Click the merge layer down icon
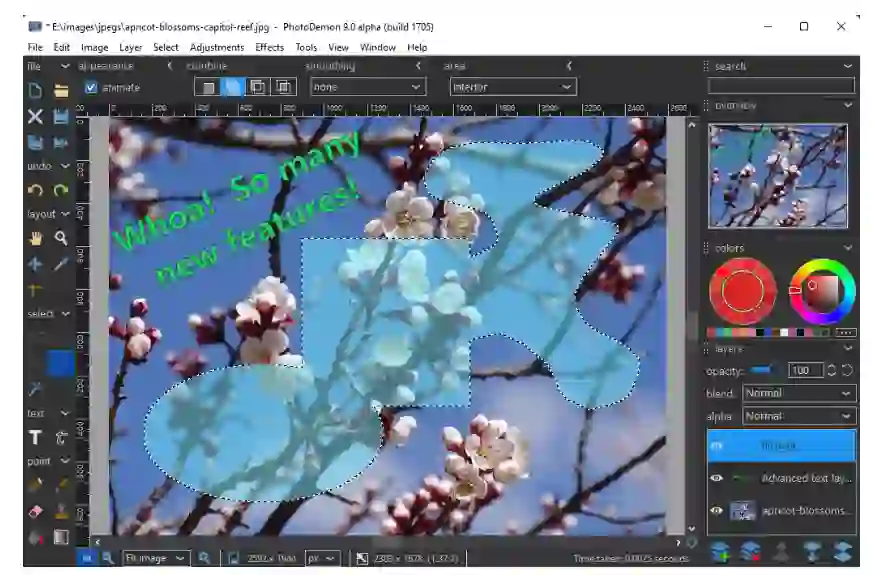 812,552
